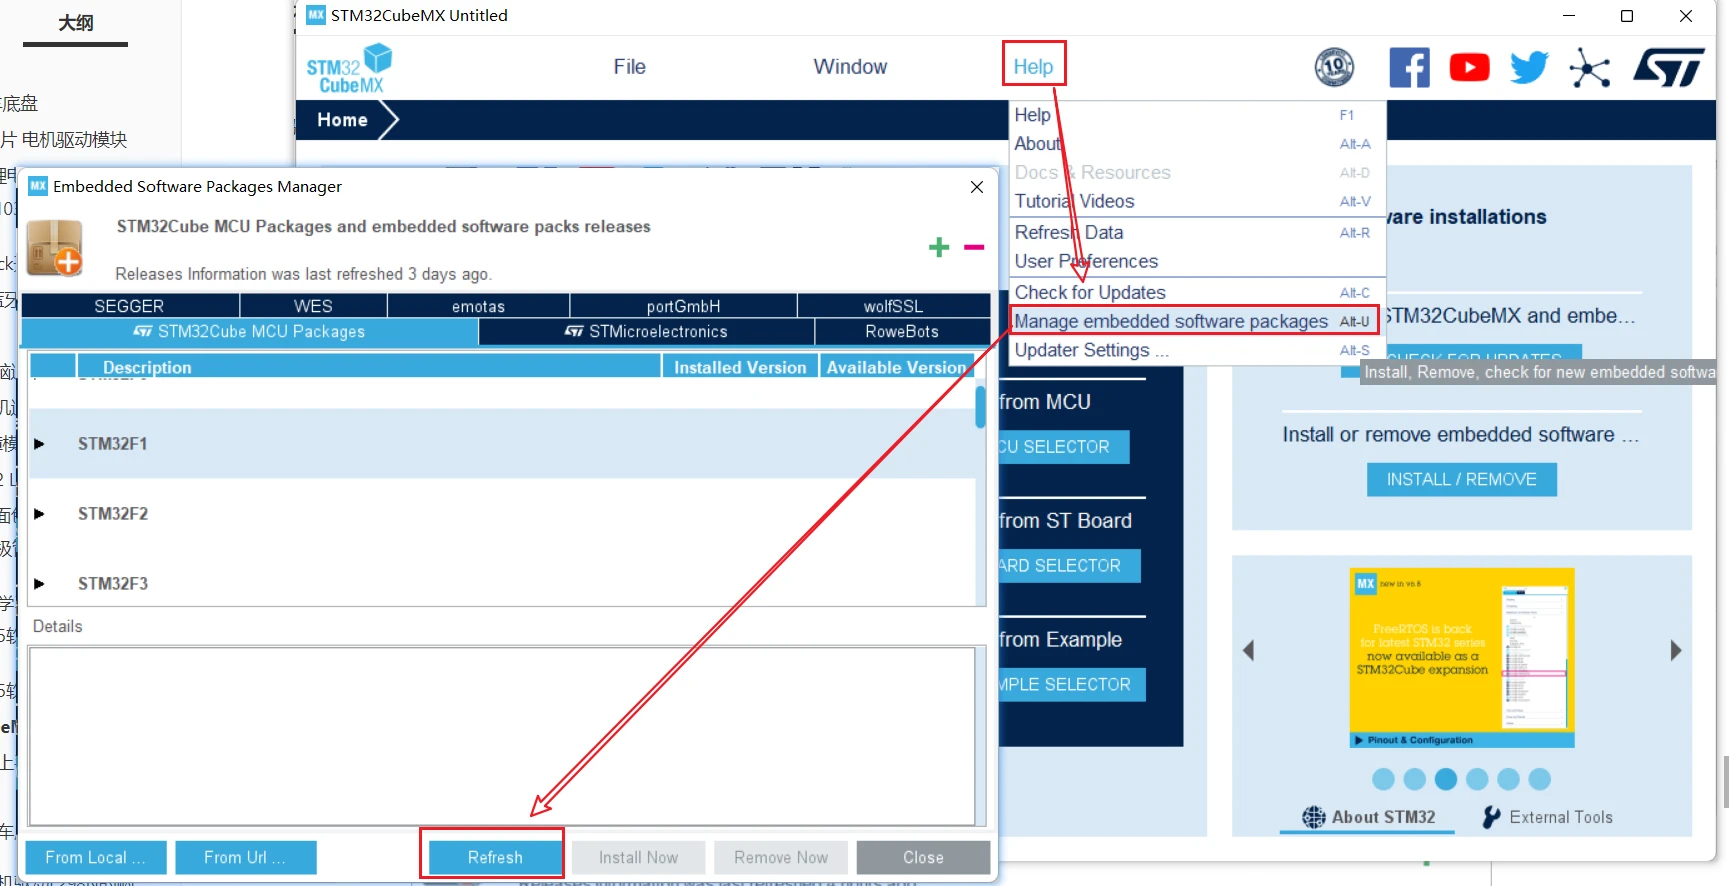The height and width of the screenshot is (886, 1729).
Task: Open the 10th anniversary badge icon
Action: pos(1334,67)
